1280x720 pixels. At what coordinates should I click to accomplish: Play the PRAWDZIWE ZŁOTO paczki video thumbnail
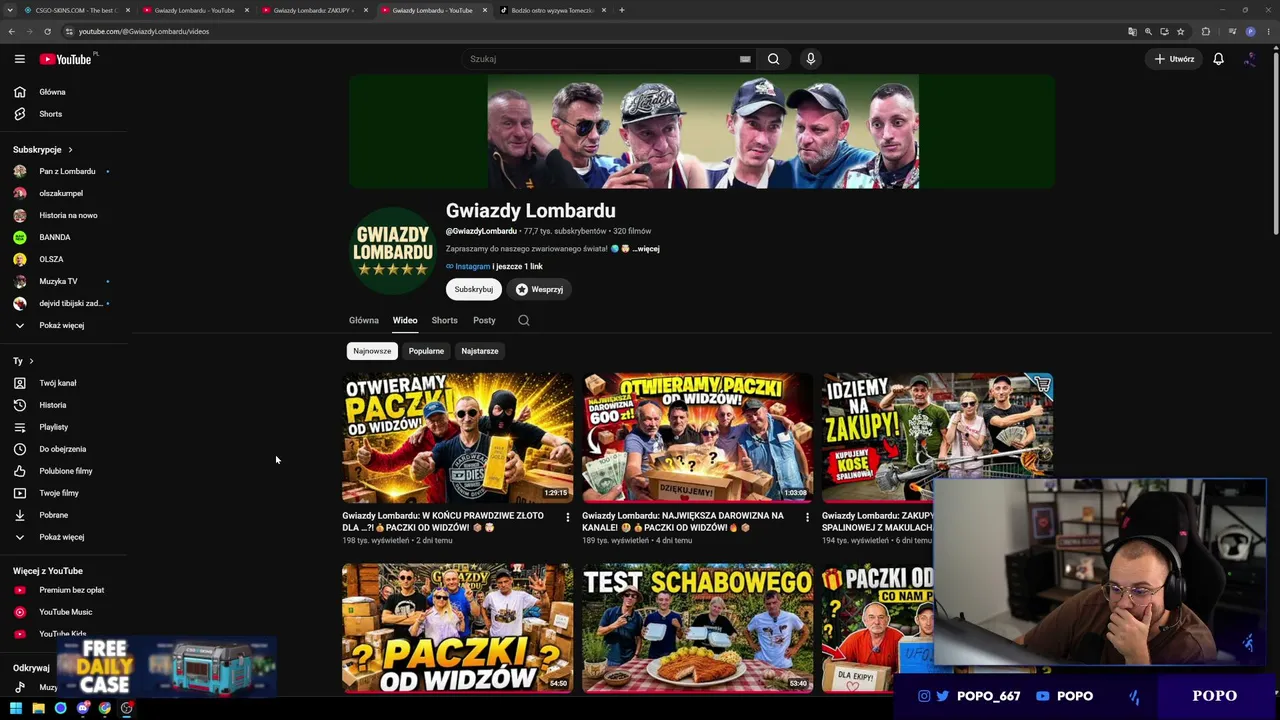458,437
